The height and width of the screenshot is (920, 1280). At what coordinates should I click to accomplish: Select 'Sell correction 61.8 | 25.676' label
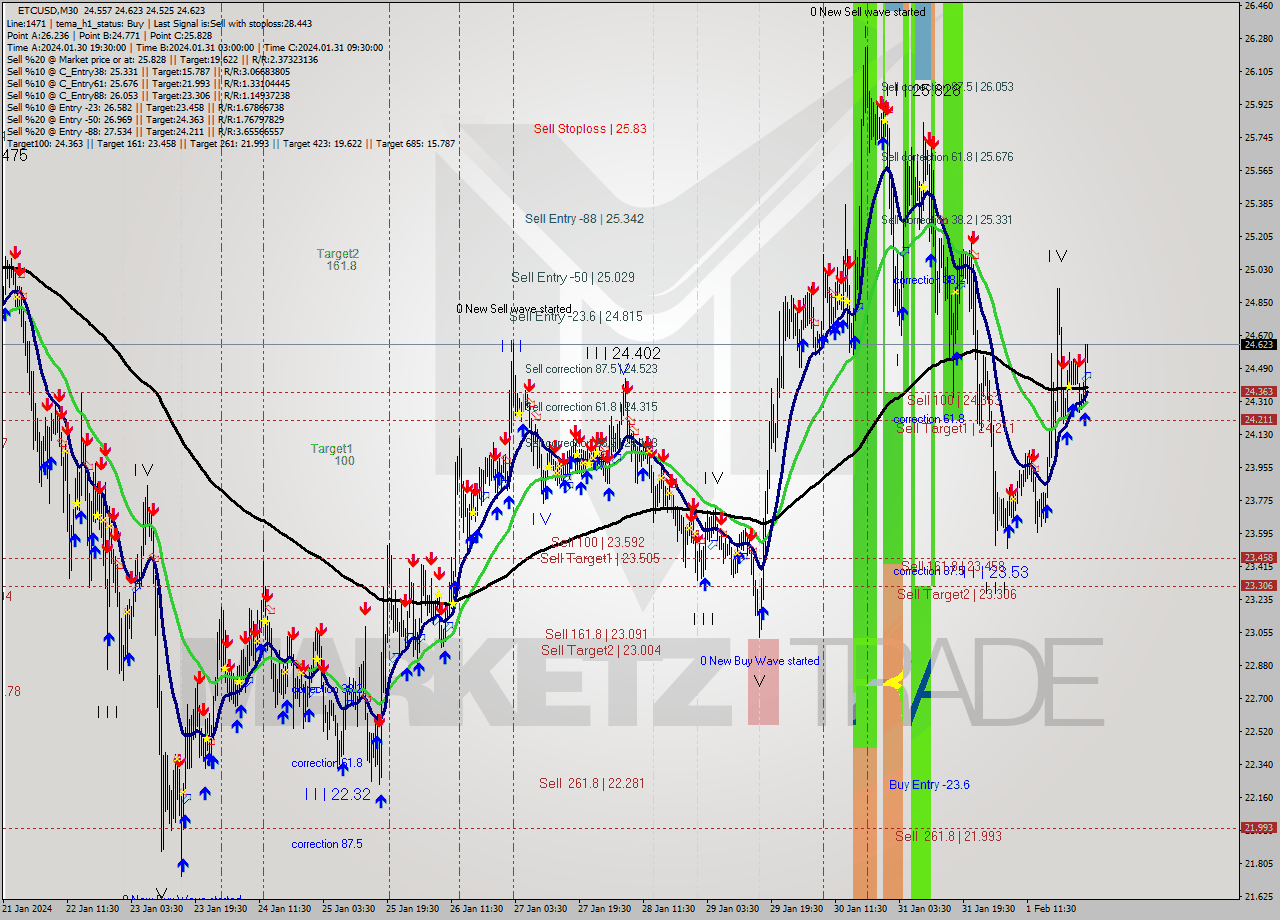pos(947,157)
